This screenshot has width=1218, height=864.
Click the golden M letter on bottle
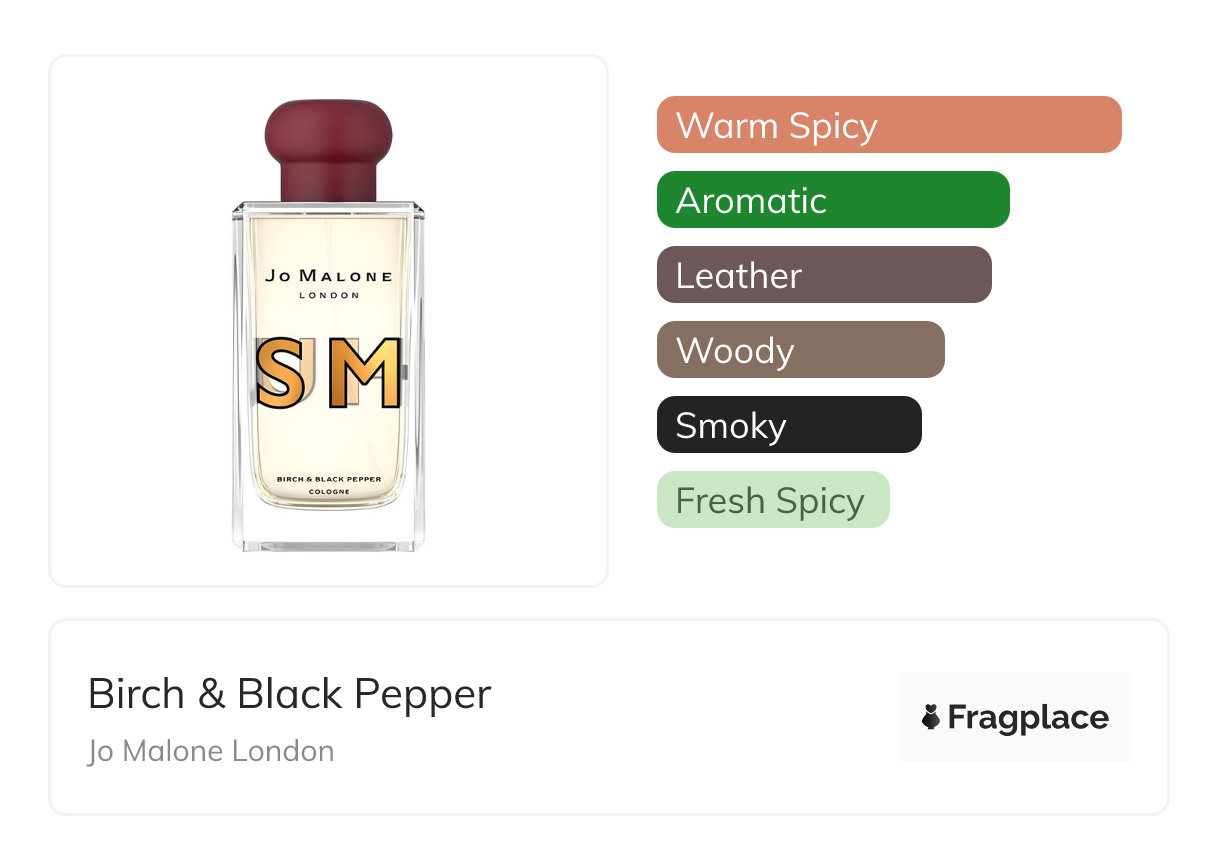(x=364, y=373)
